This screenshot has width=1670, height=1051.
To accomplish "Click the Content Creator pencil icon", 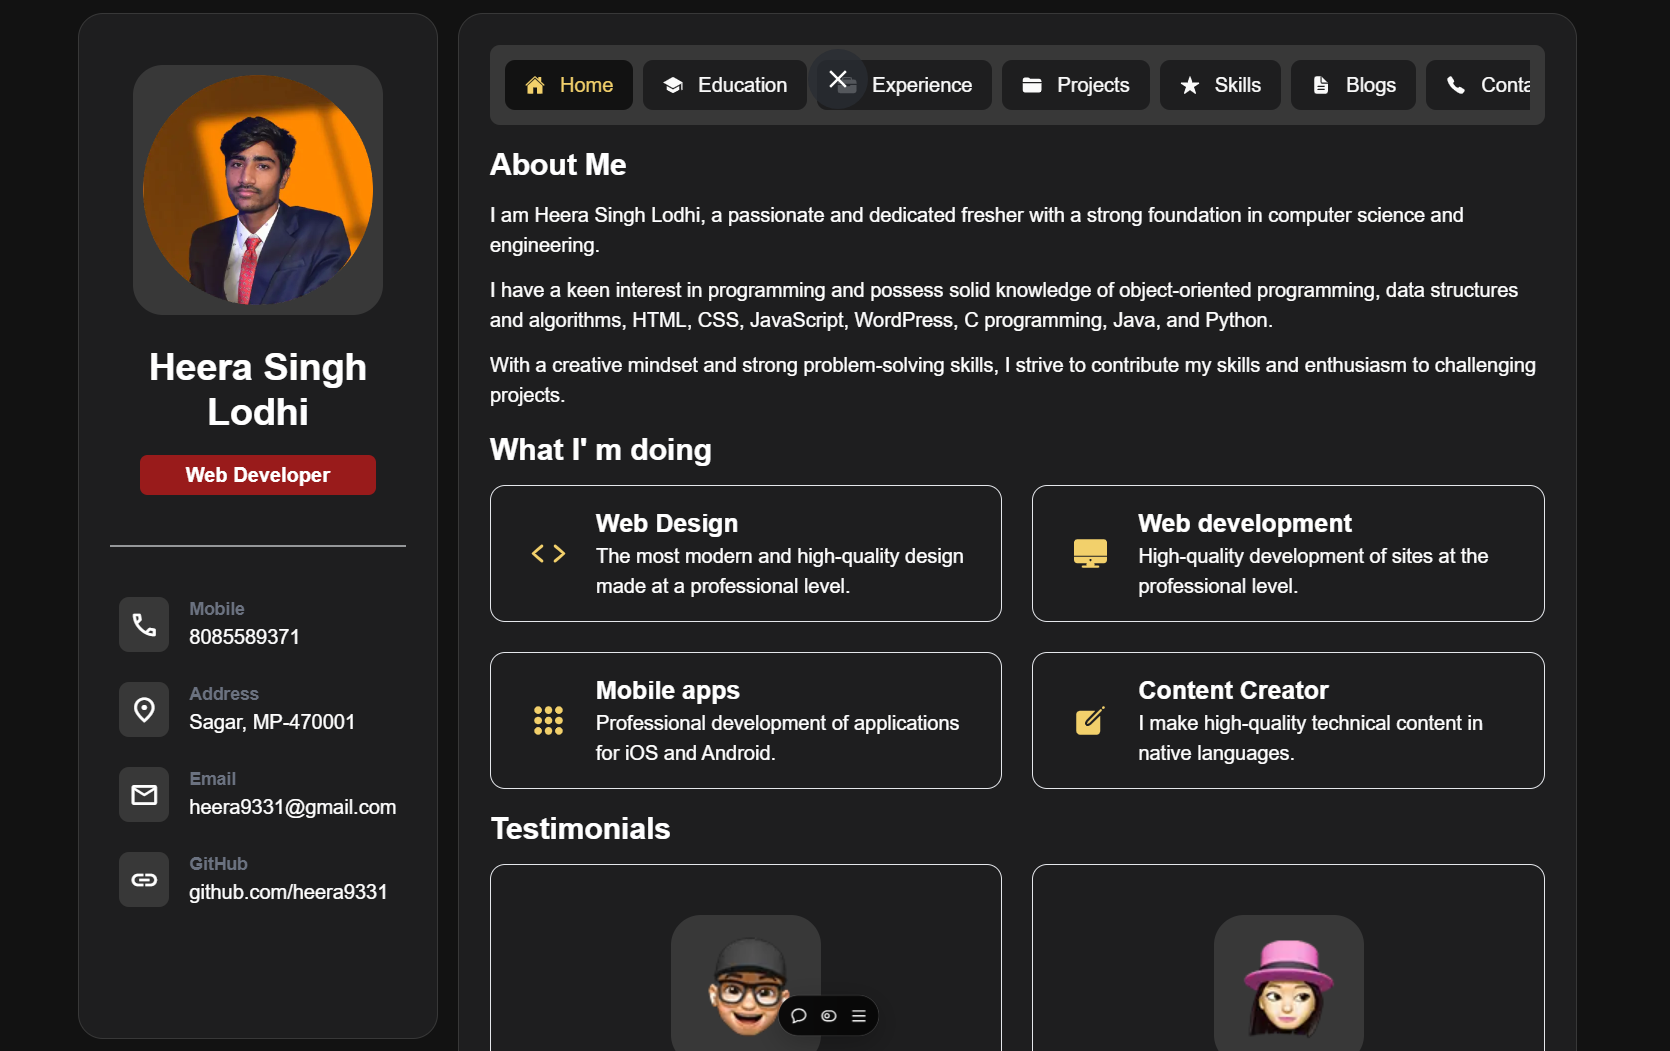I will point(1090,721).
